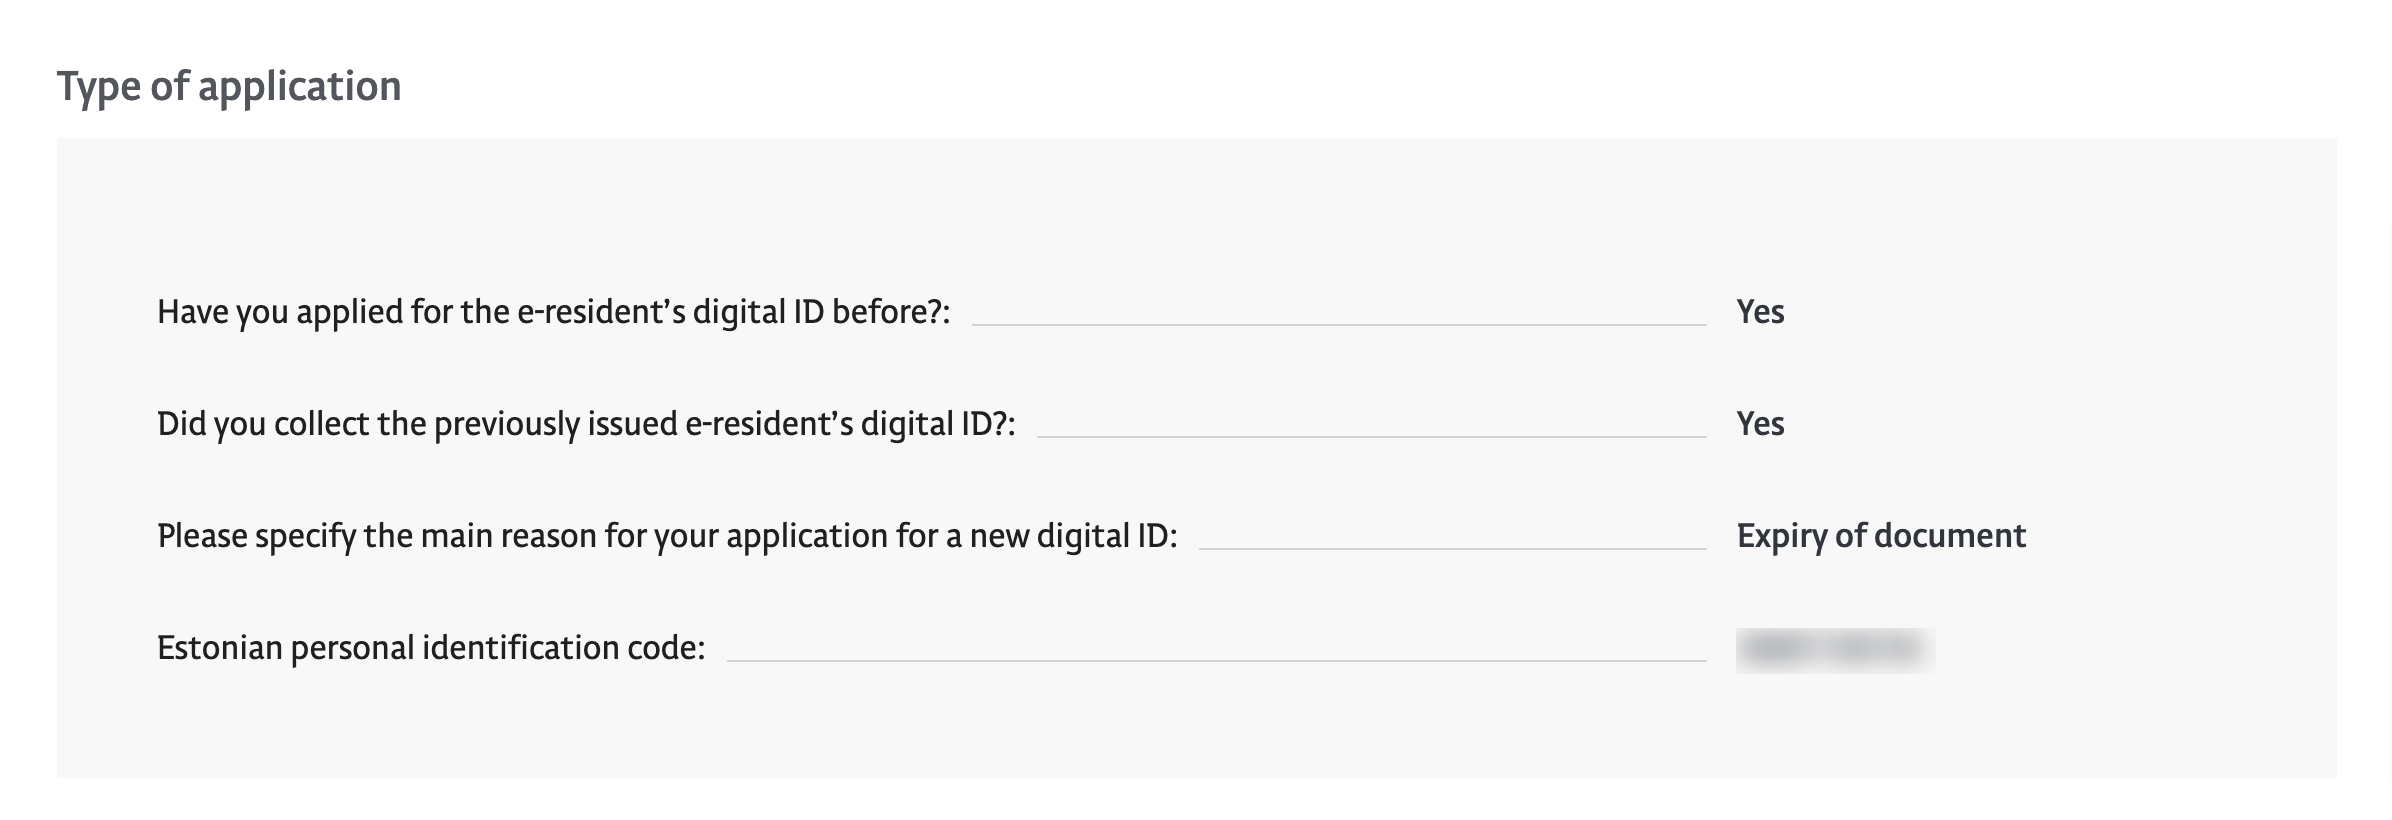This screenshot has width=2392, height=820.
Task: Click the blurred personal identification code value
Action: 1835,650
